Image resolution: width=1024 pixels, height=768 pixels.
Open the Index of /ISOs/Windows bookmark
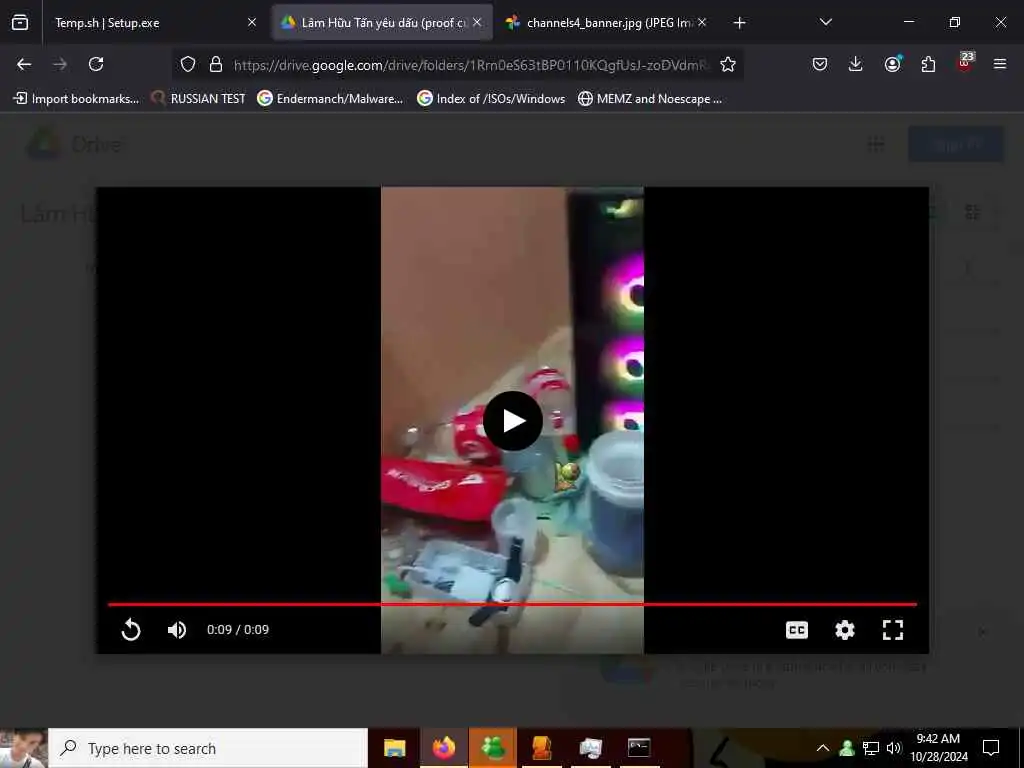[x=491, y=99]
